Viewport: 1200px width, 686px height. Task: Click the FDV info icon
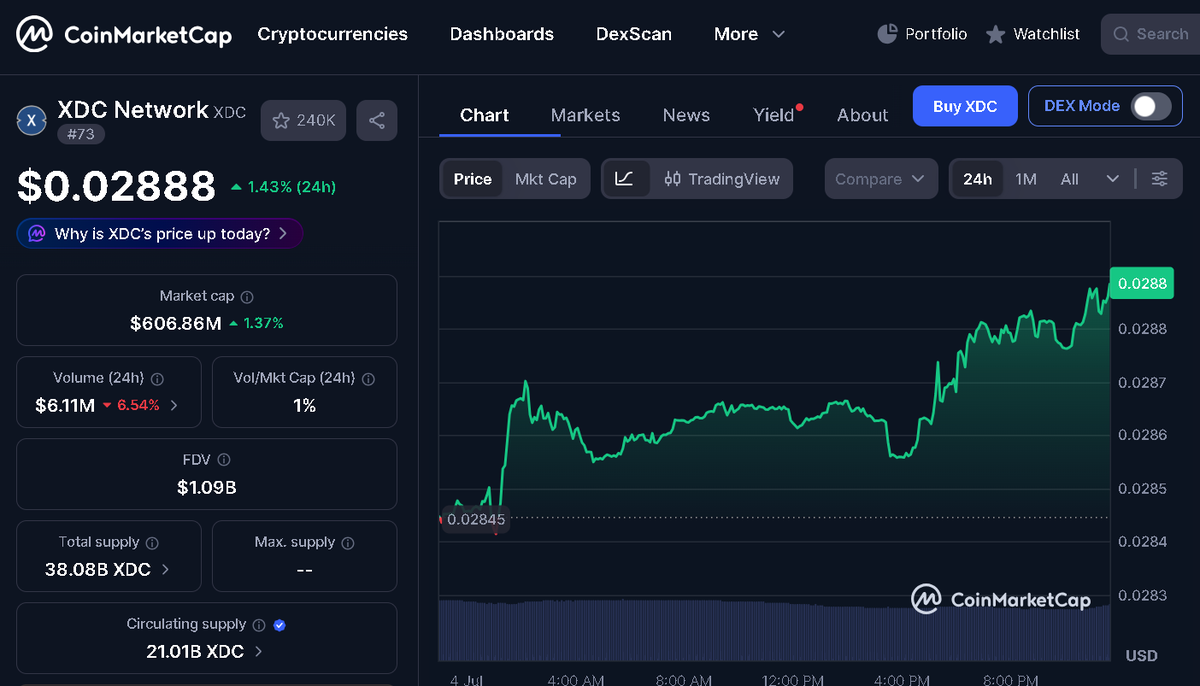(224, 460)
